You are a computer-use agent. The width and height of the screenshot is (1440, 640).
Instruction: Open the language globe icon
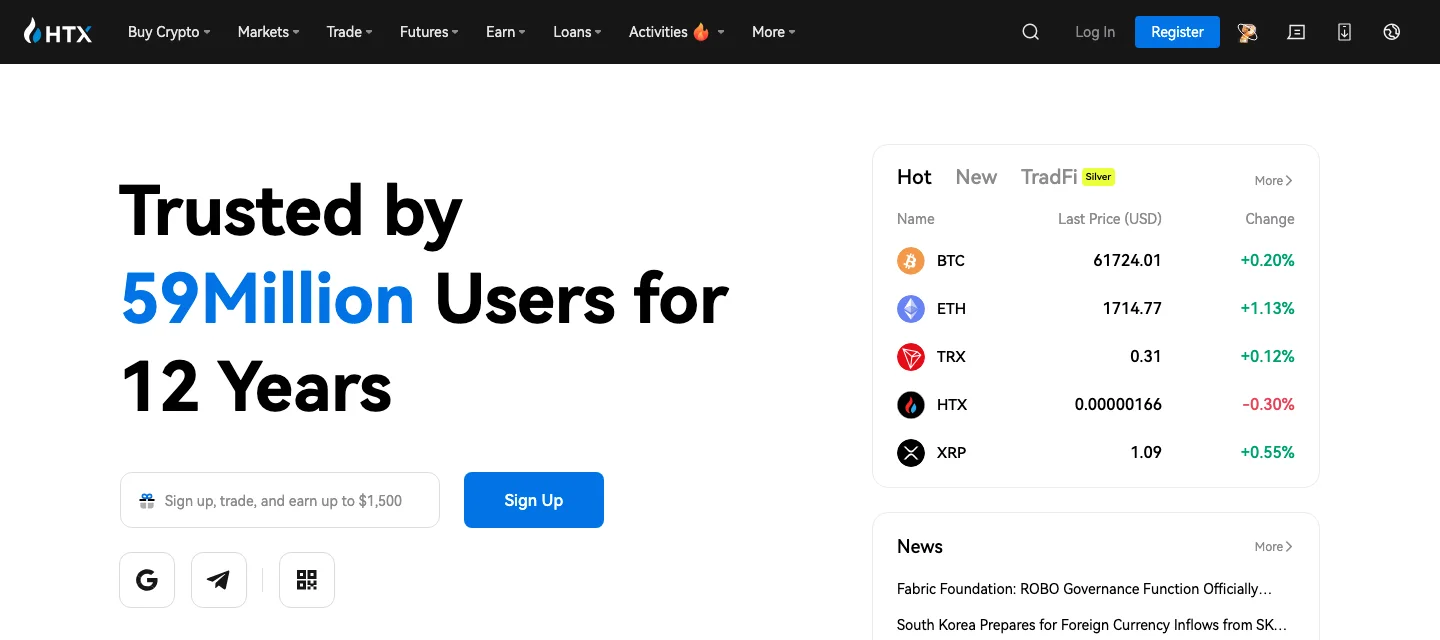tap(1391, 32)
